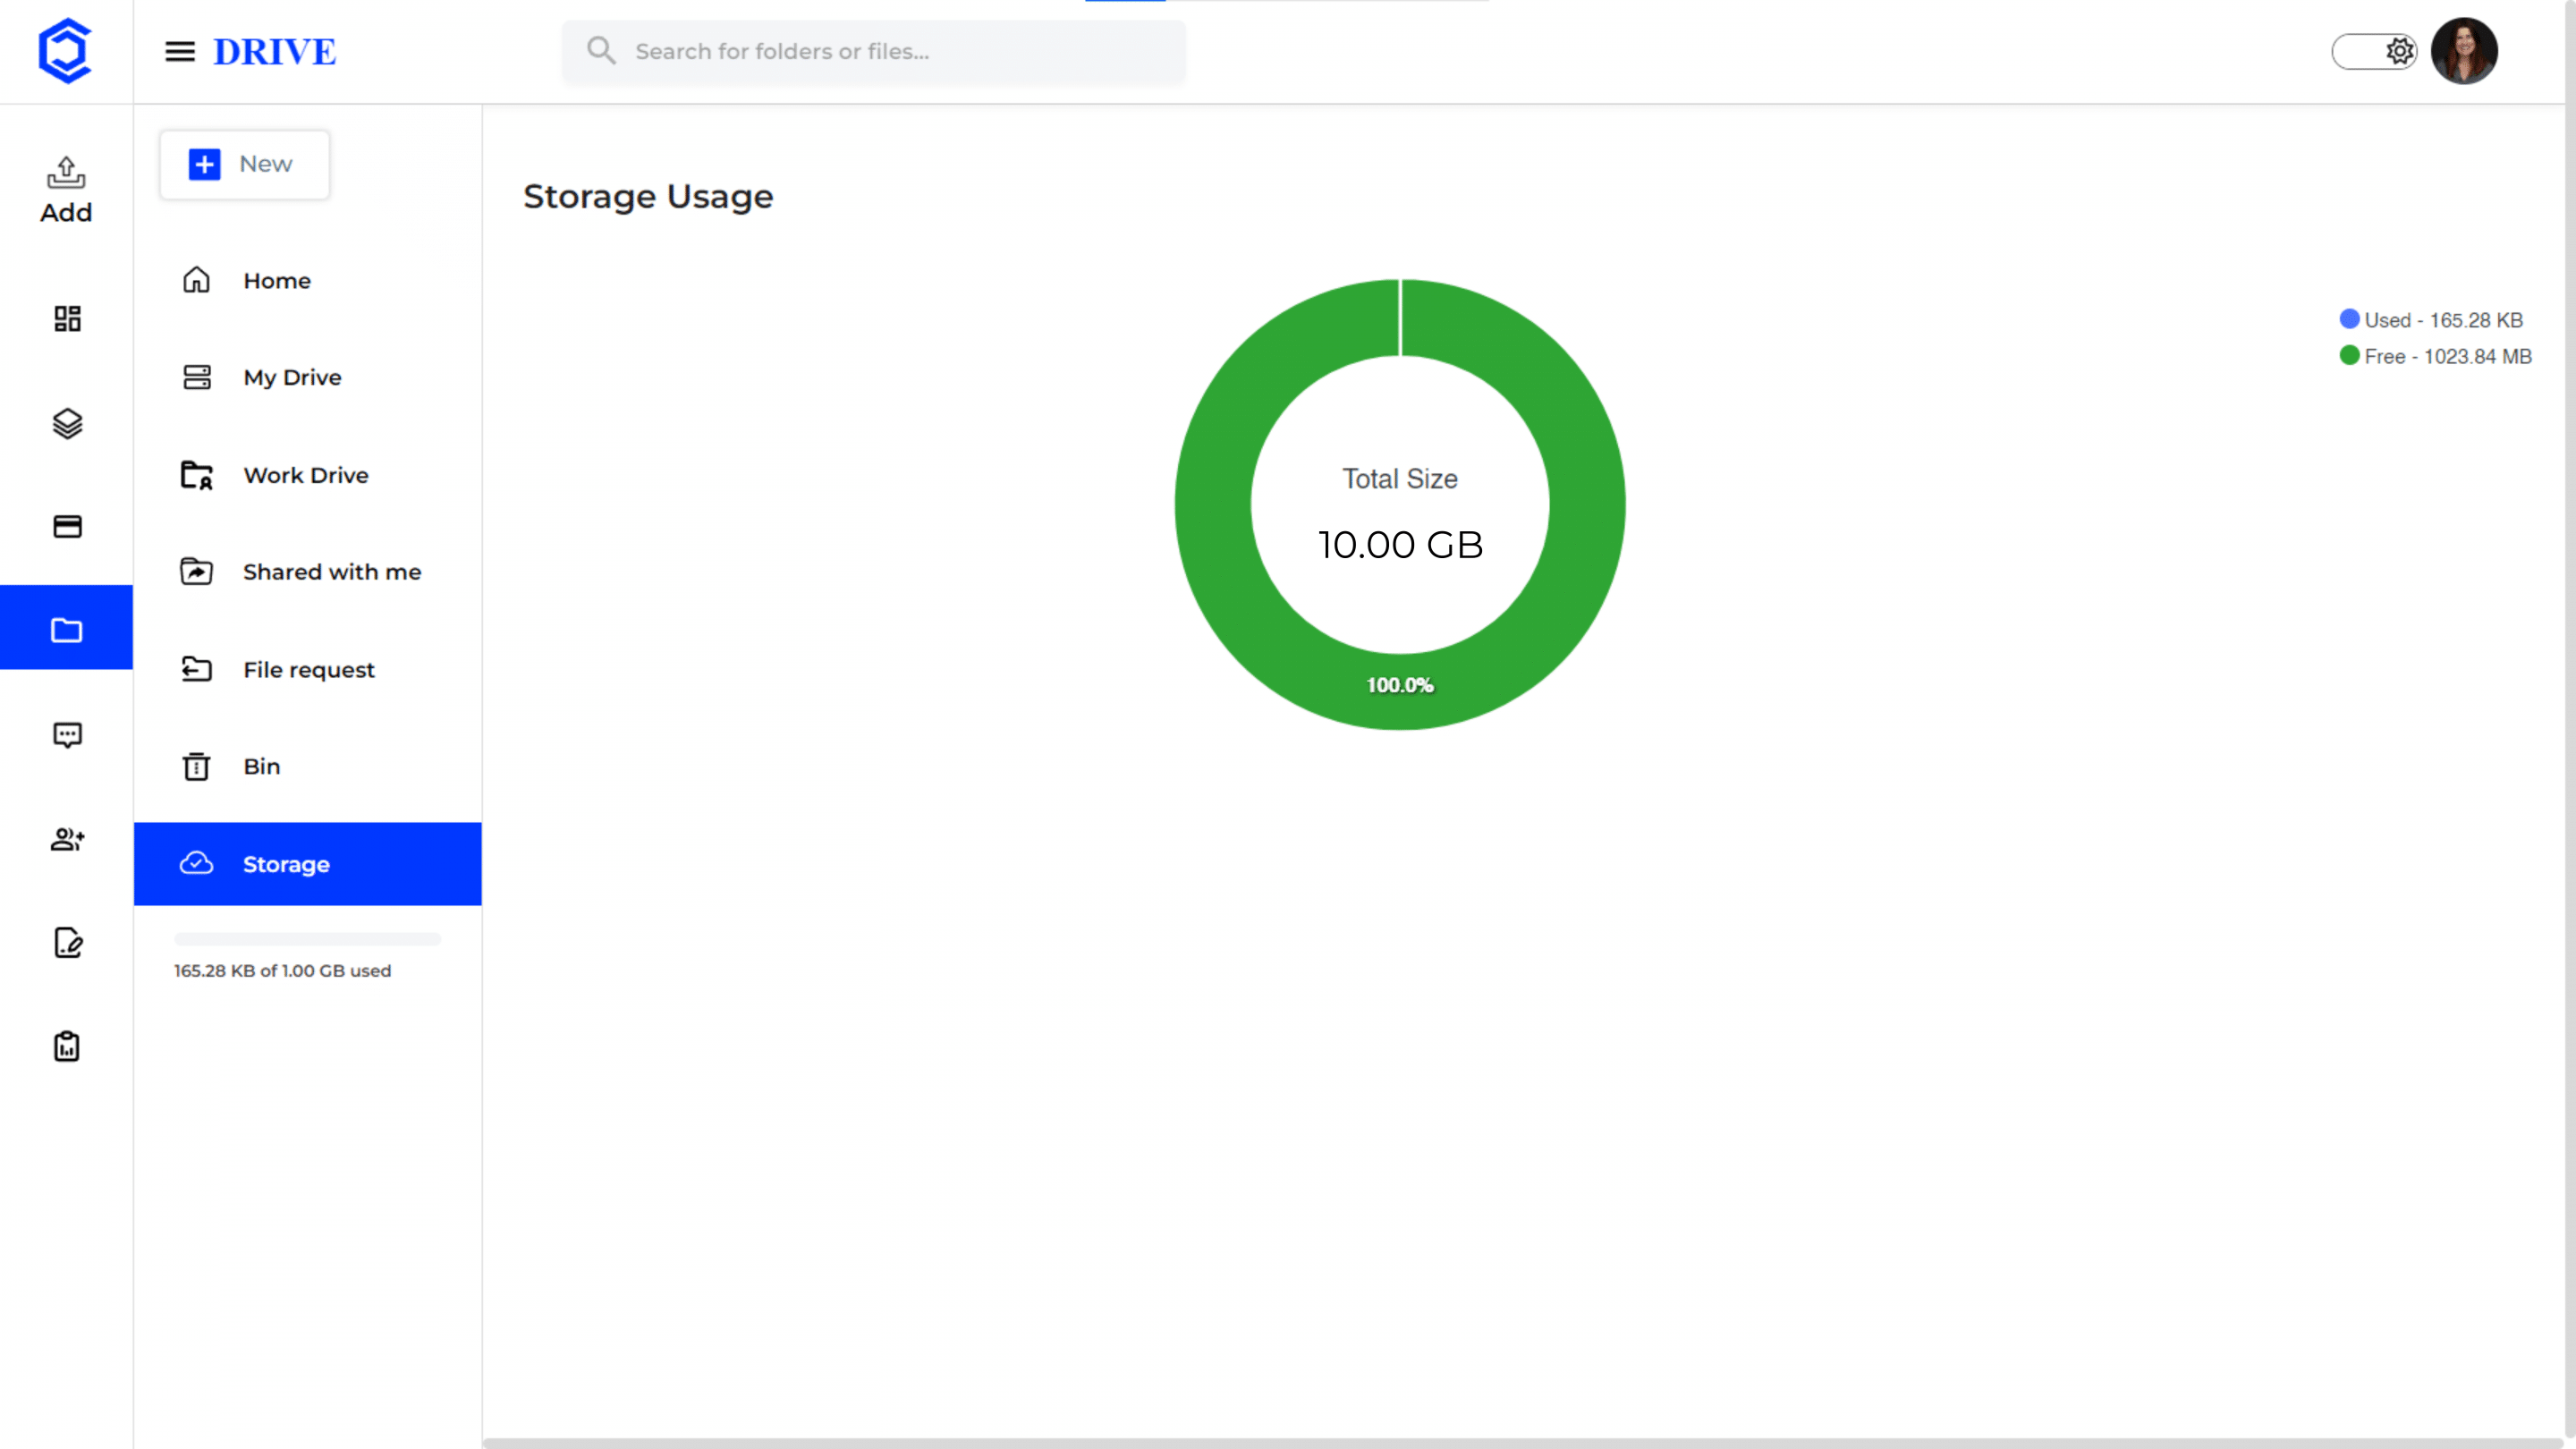Click the Add upload icon
The image size is (2576, 1449).
click(x=66, y=172)
